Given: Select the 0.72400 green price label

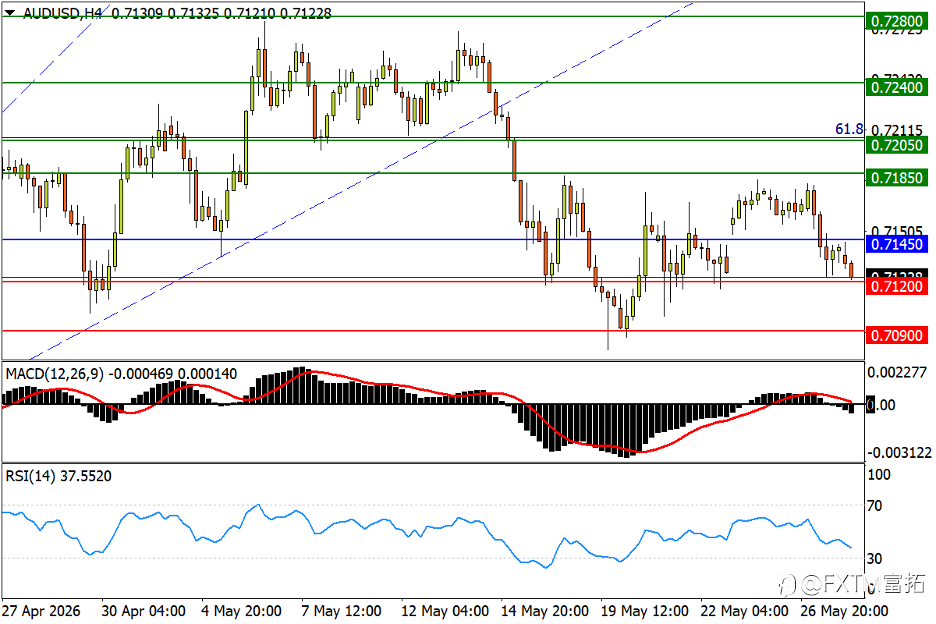Looking at the screenshot, I should click(897, 88).
